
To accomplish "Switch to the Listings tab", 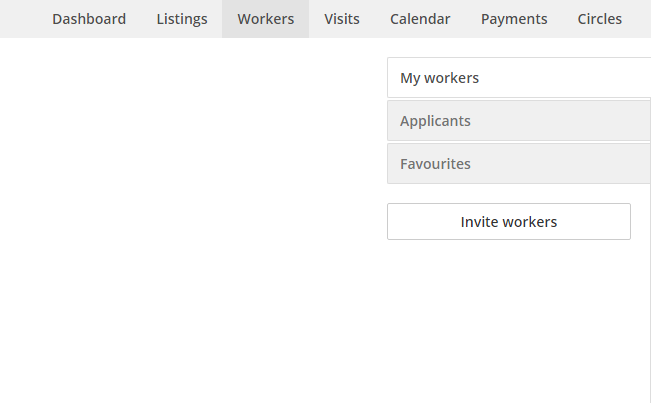I will pyautogui.click(x=182, y=19).
